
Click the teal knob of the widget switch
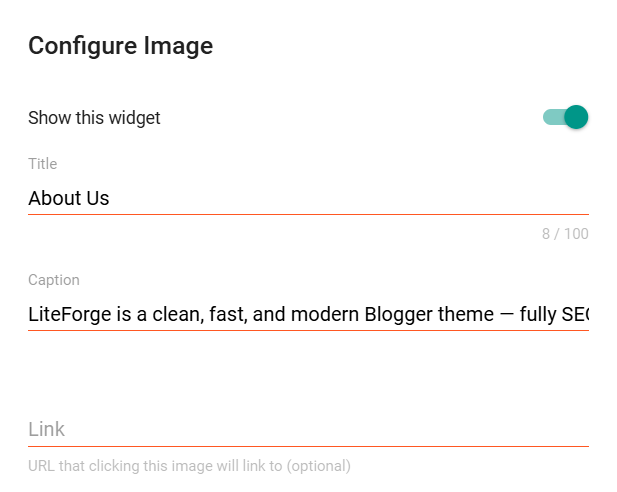coord(576,117)
